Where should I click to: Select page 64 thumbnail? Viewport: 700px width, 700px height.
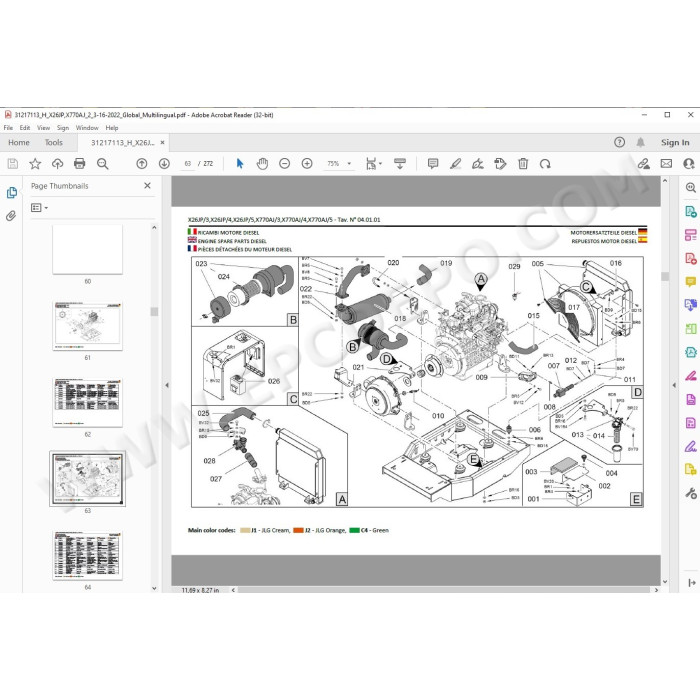[x=88, y=555]
